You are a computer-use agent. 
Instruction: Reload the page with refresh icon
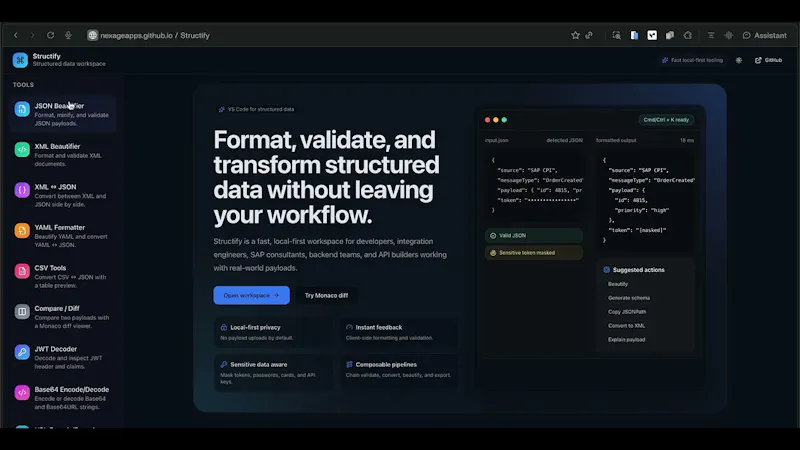click(x=50, y=35)
